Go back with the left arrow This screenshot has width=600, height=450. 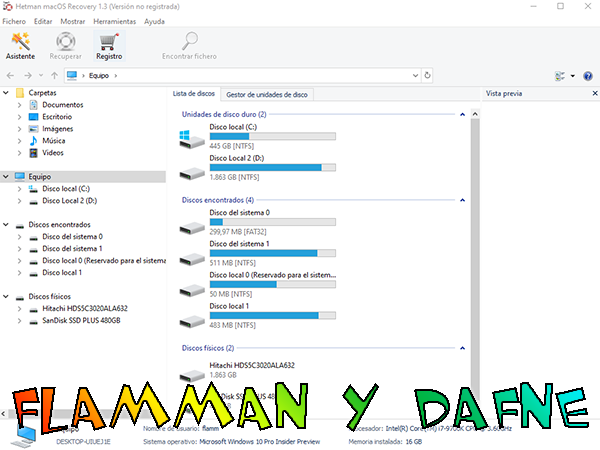click(10, 75)
